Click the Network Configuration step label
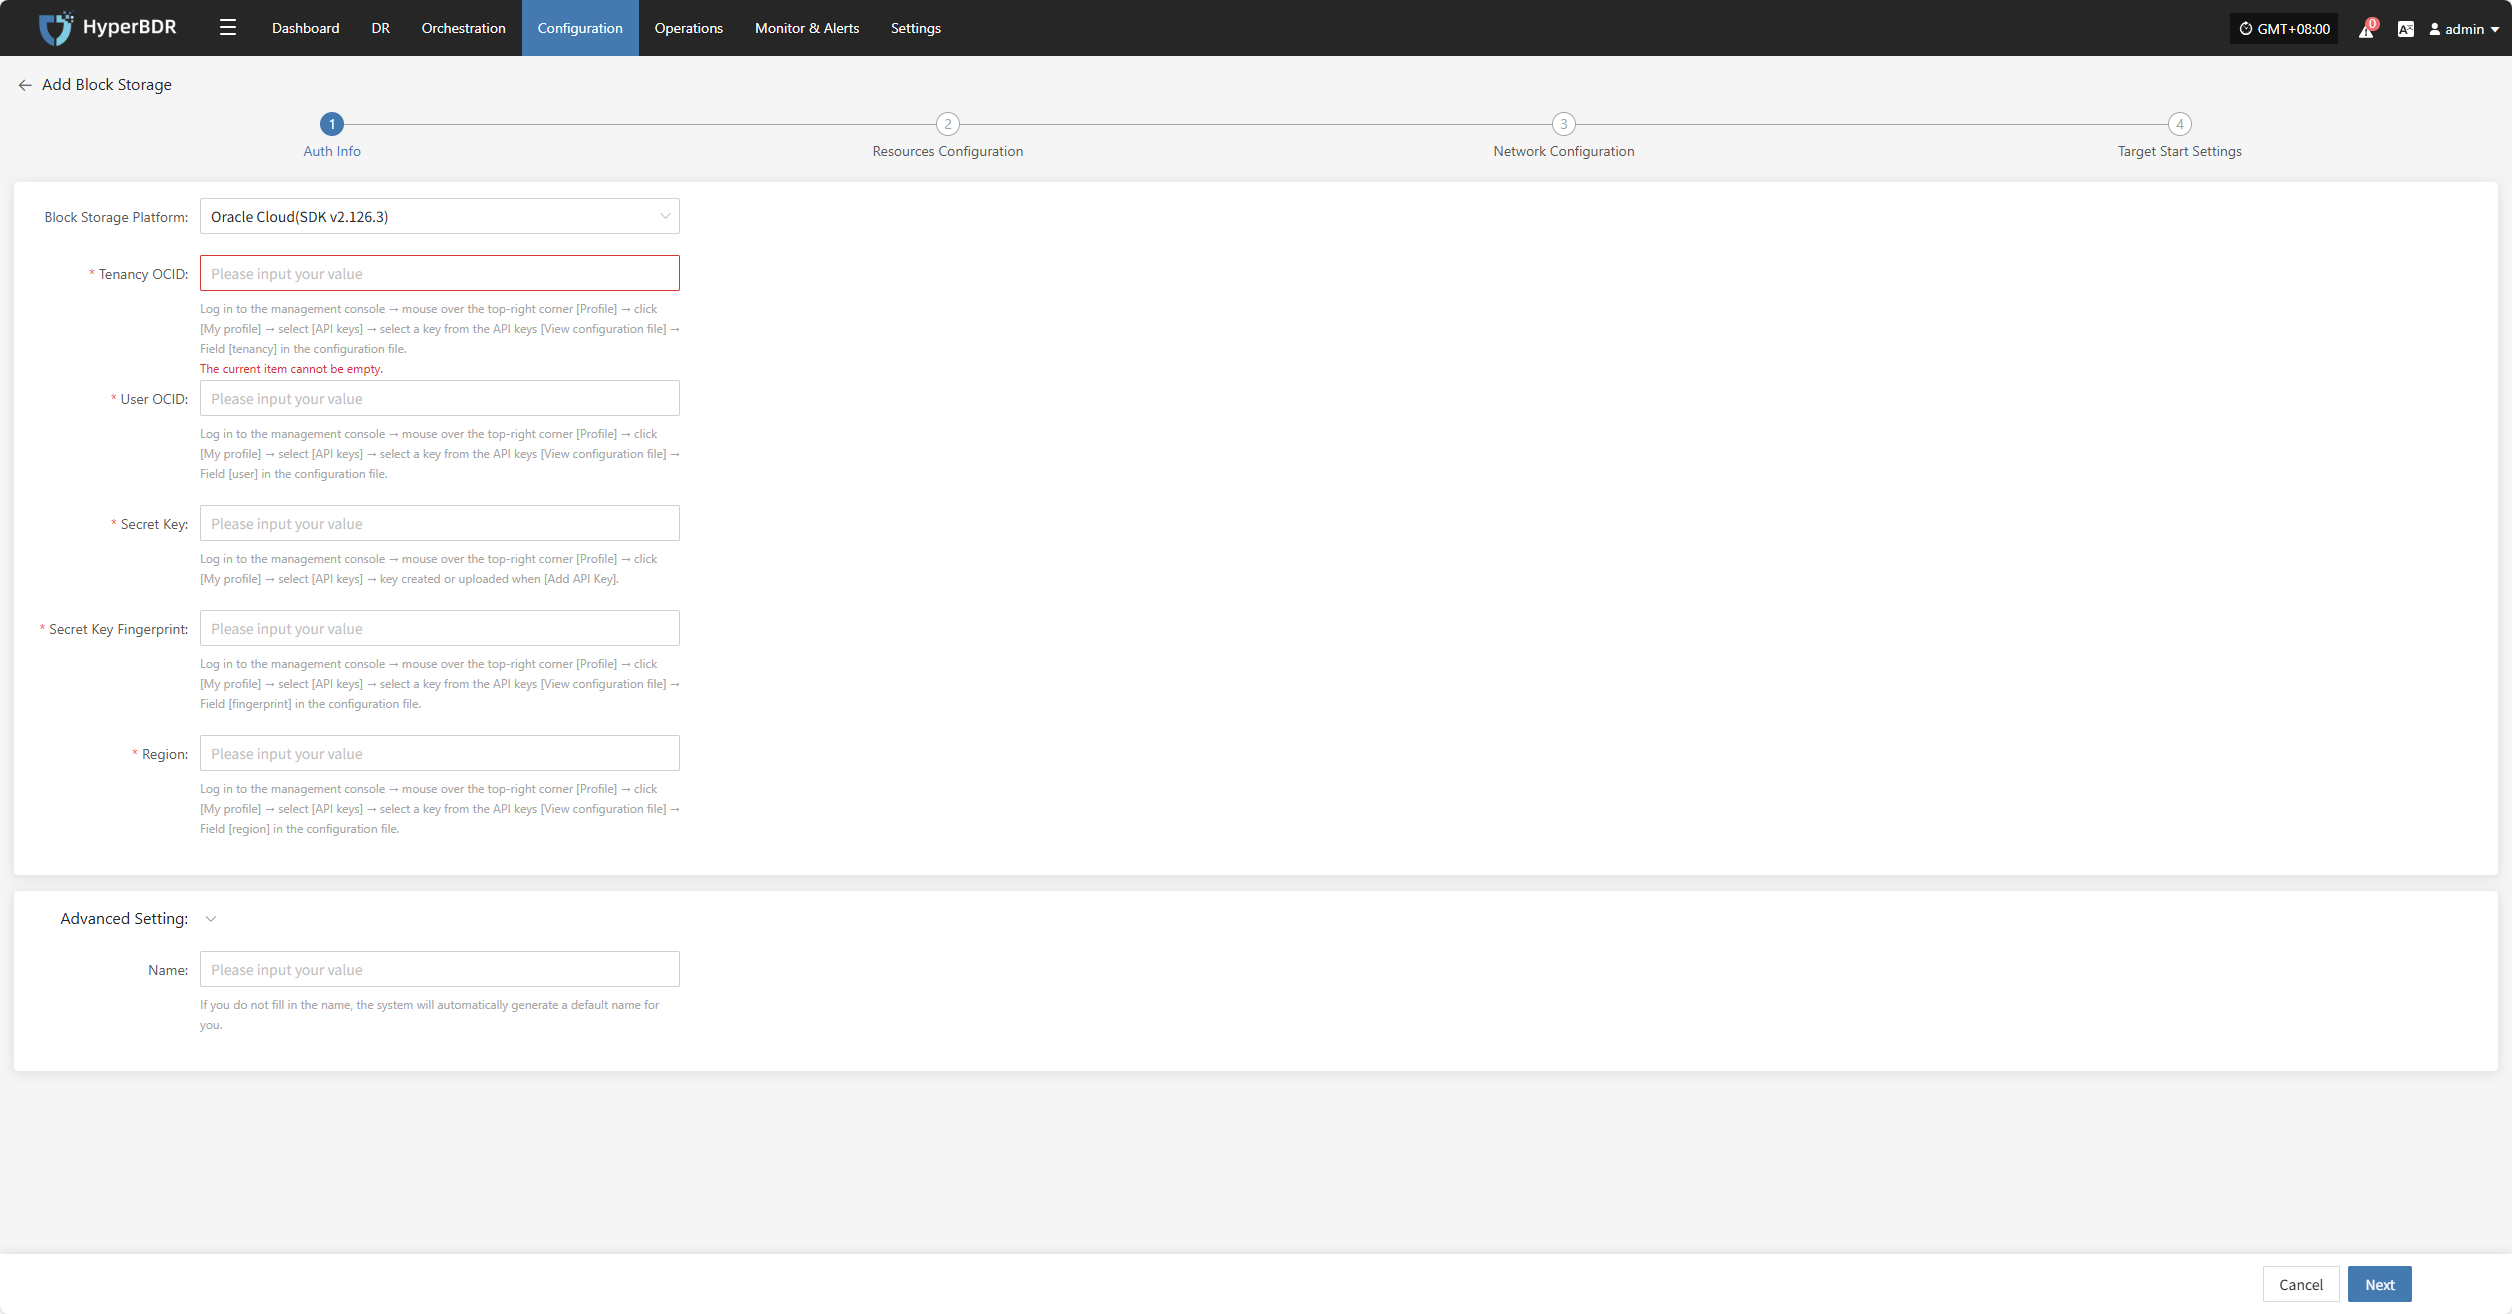2512x1314 pixels. click(x=1564, y=151)
